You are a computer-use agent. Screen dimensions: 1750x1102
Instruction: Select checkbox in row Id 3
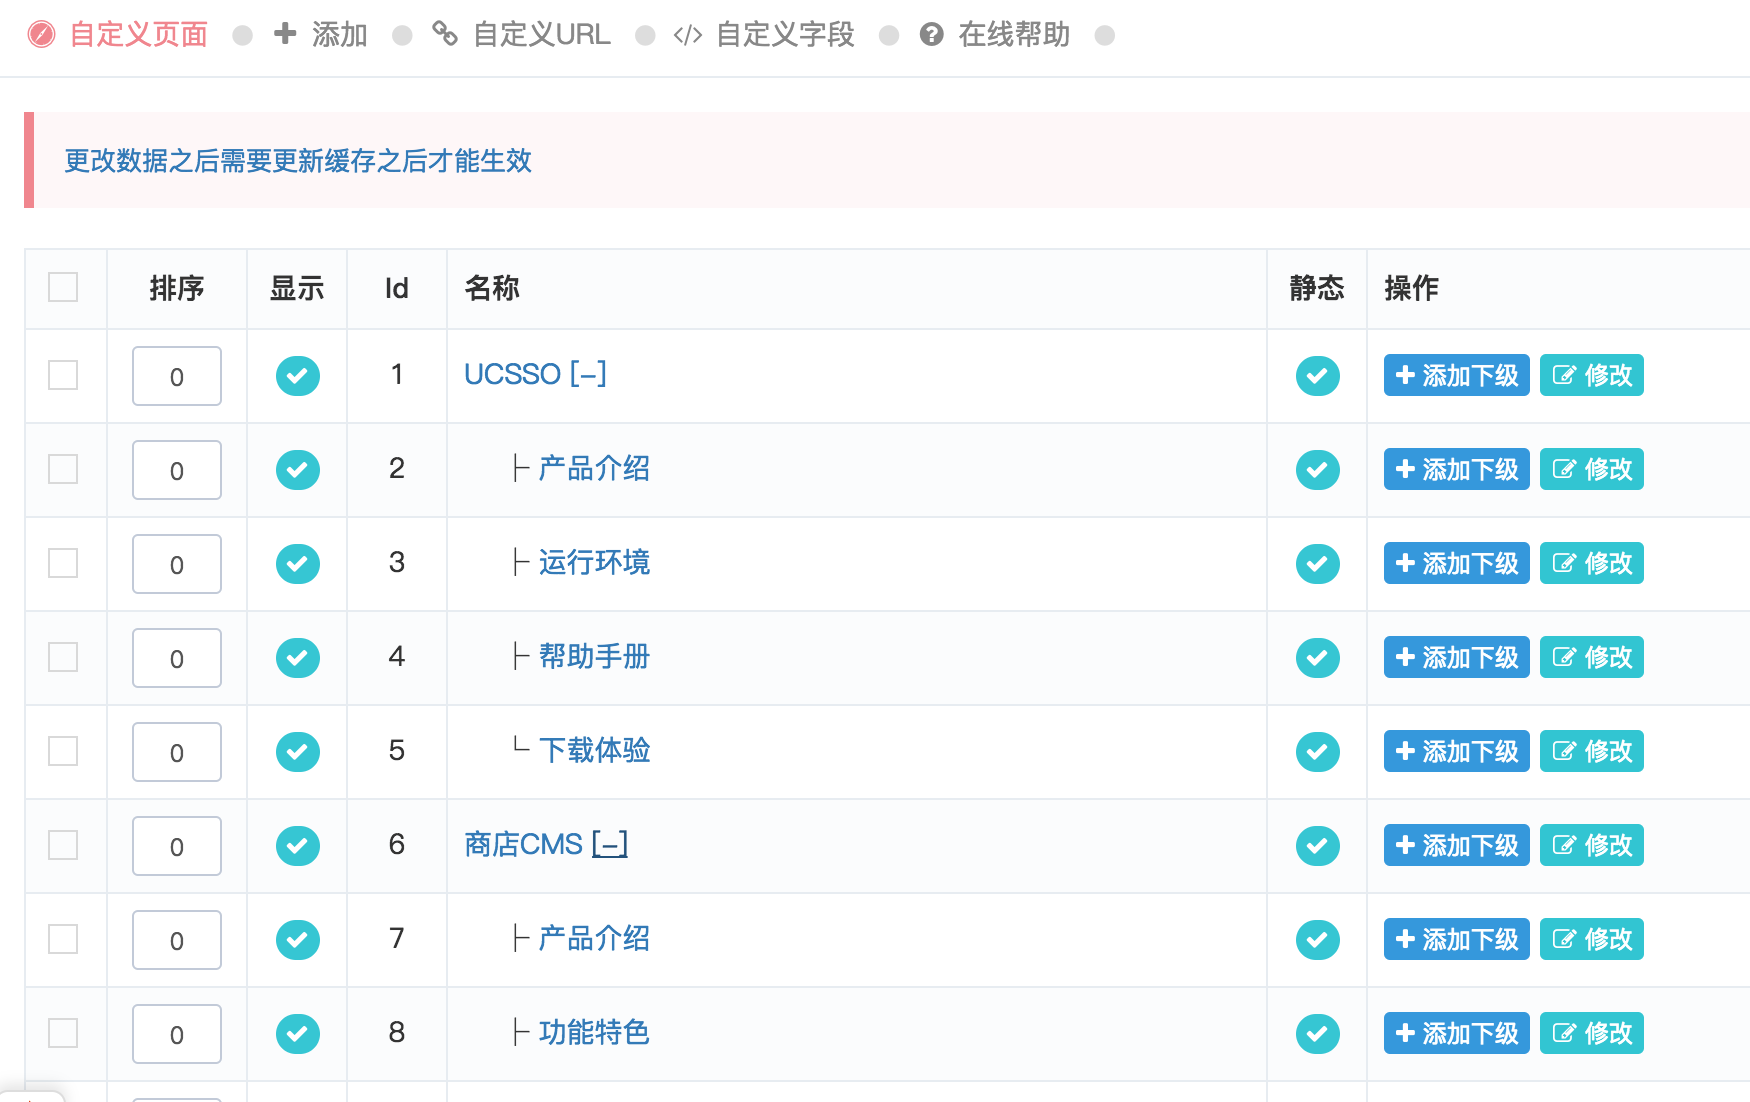coord(63,563)
